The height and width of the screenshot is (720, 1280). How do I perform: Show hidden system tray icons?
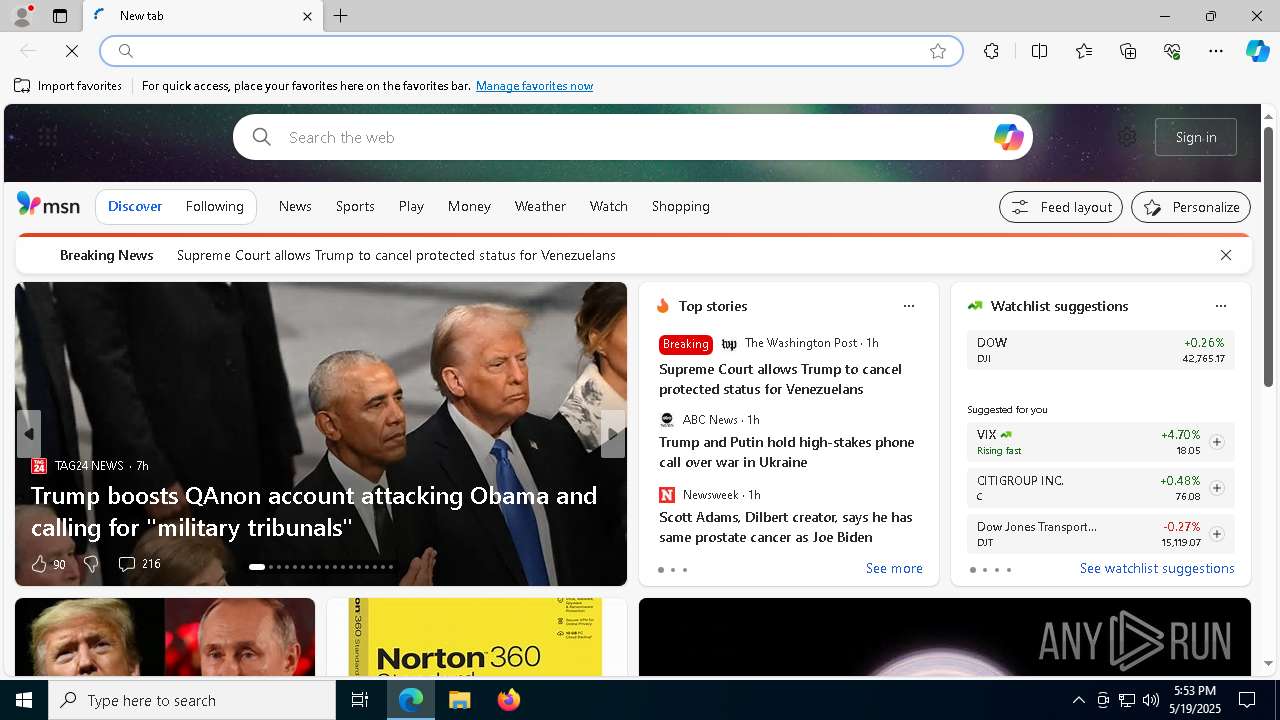tap(1079, 700)
